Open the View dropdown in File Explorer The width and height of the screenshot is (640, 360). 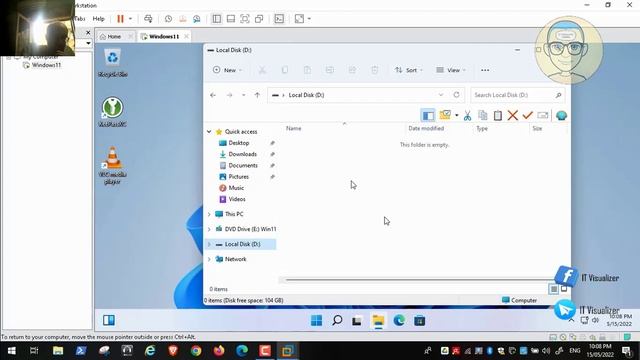point(451,70)
